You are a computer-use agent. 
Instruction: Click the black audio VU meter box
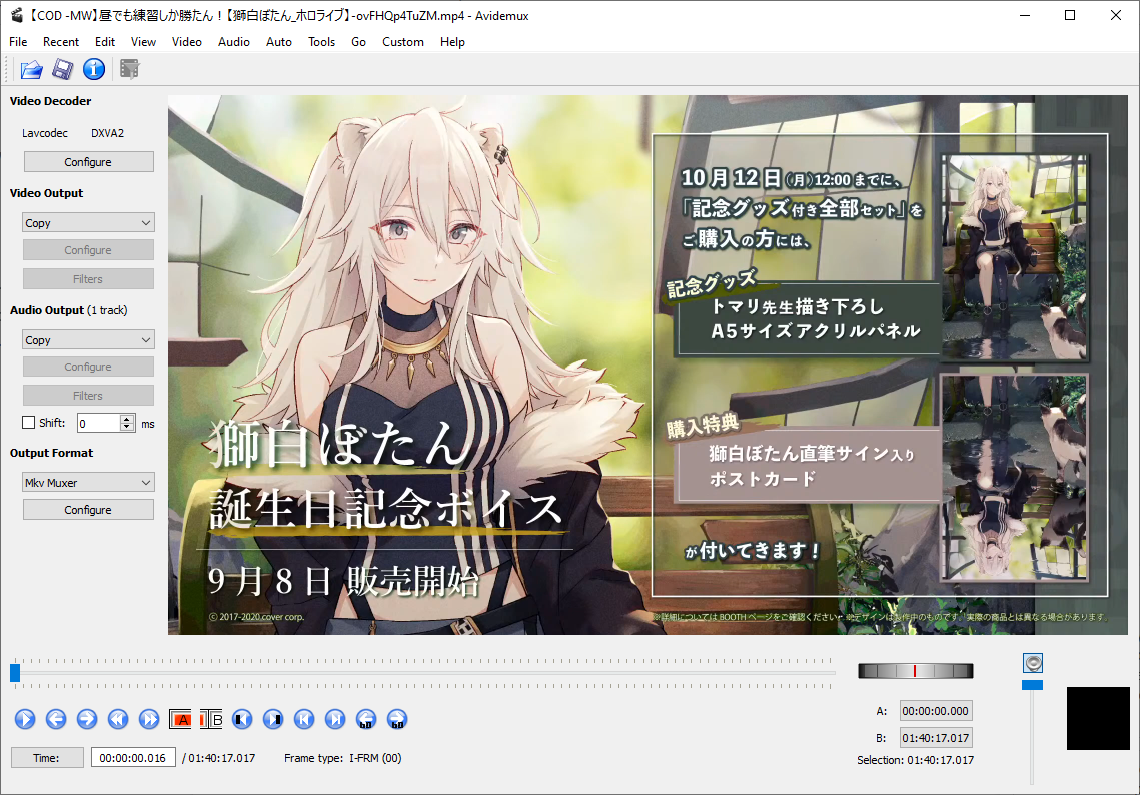point(1098,718)
